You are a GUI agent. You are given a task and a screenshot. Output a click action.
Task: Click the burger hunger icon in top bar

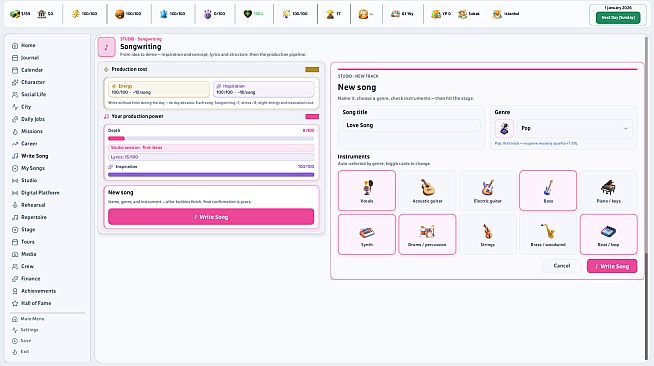(119, 14)
